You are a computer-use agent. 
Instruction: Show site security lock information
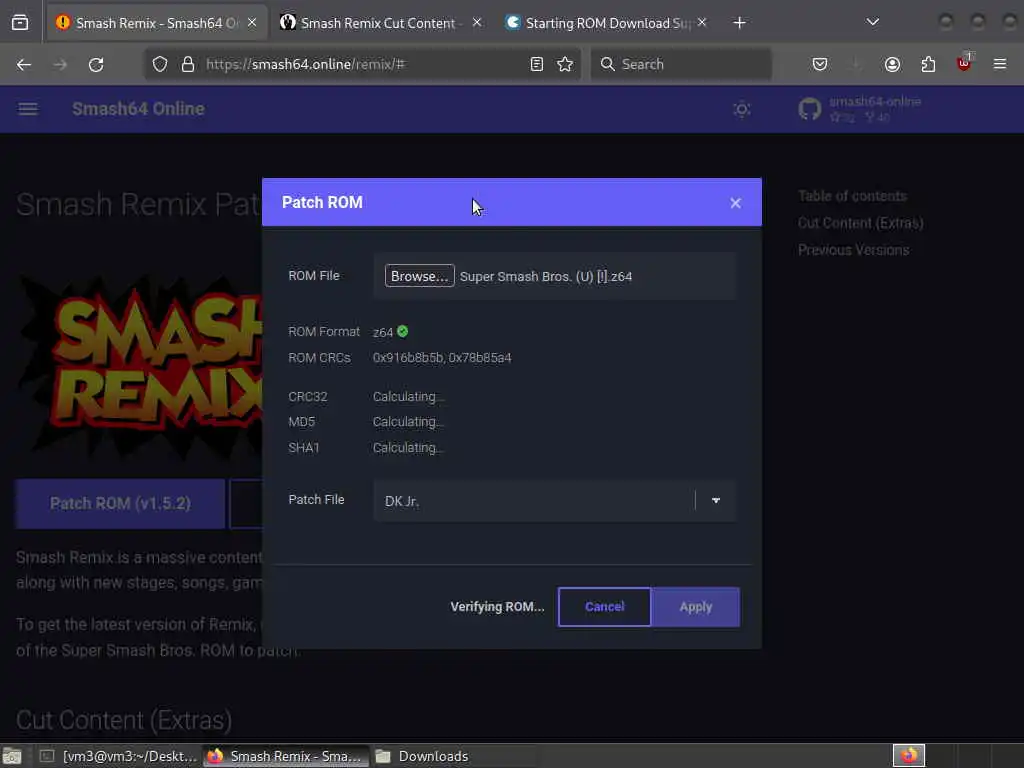(188, 65)
